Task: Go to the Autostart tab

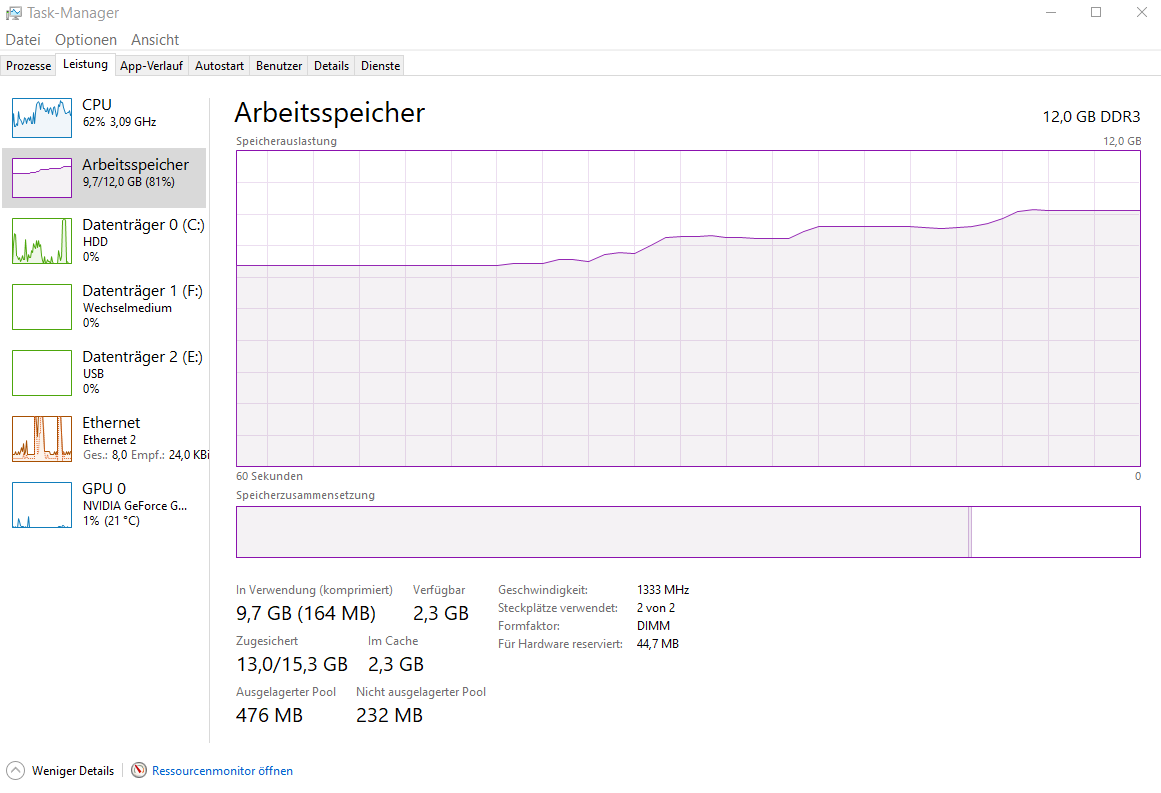Action: point(219,66)
